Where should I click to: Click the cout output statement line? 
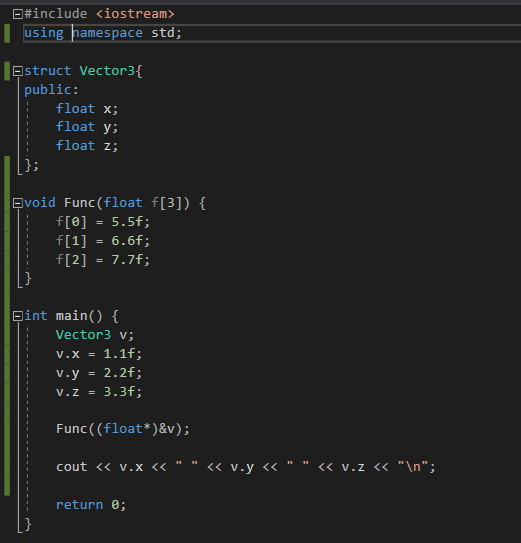[246, 467]
